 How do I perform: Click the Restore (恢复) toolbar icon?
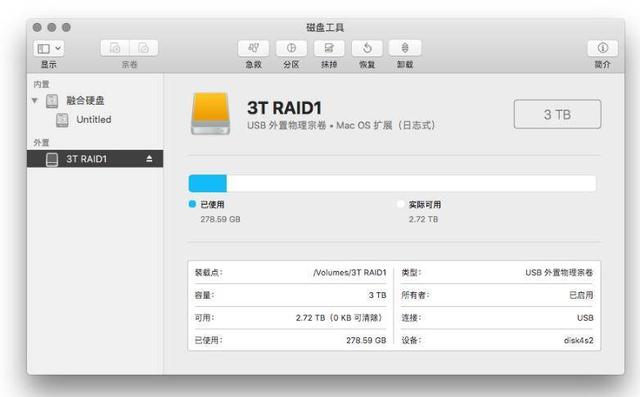pyautogui.click(x=367, y=48)
